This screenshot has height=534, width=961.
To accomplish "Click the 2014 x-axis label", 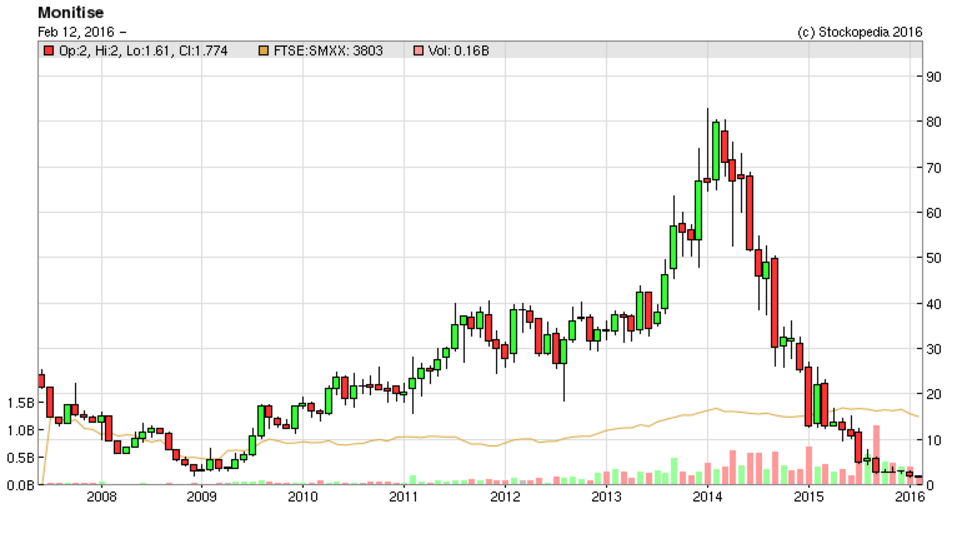I will coord(707,496).
